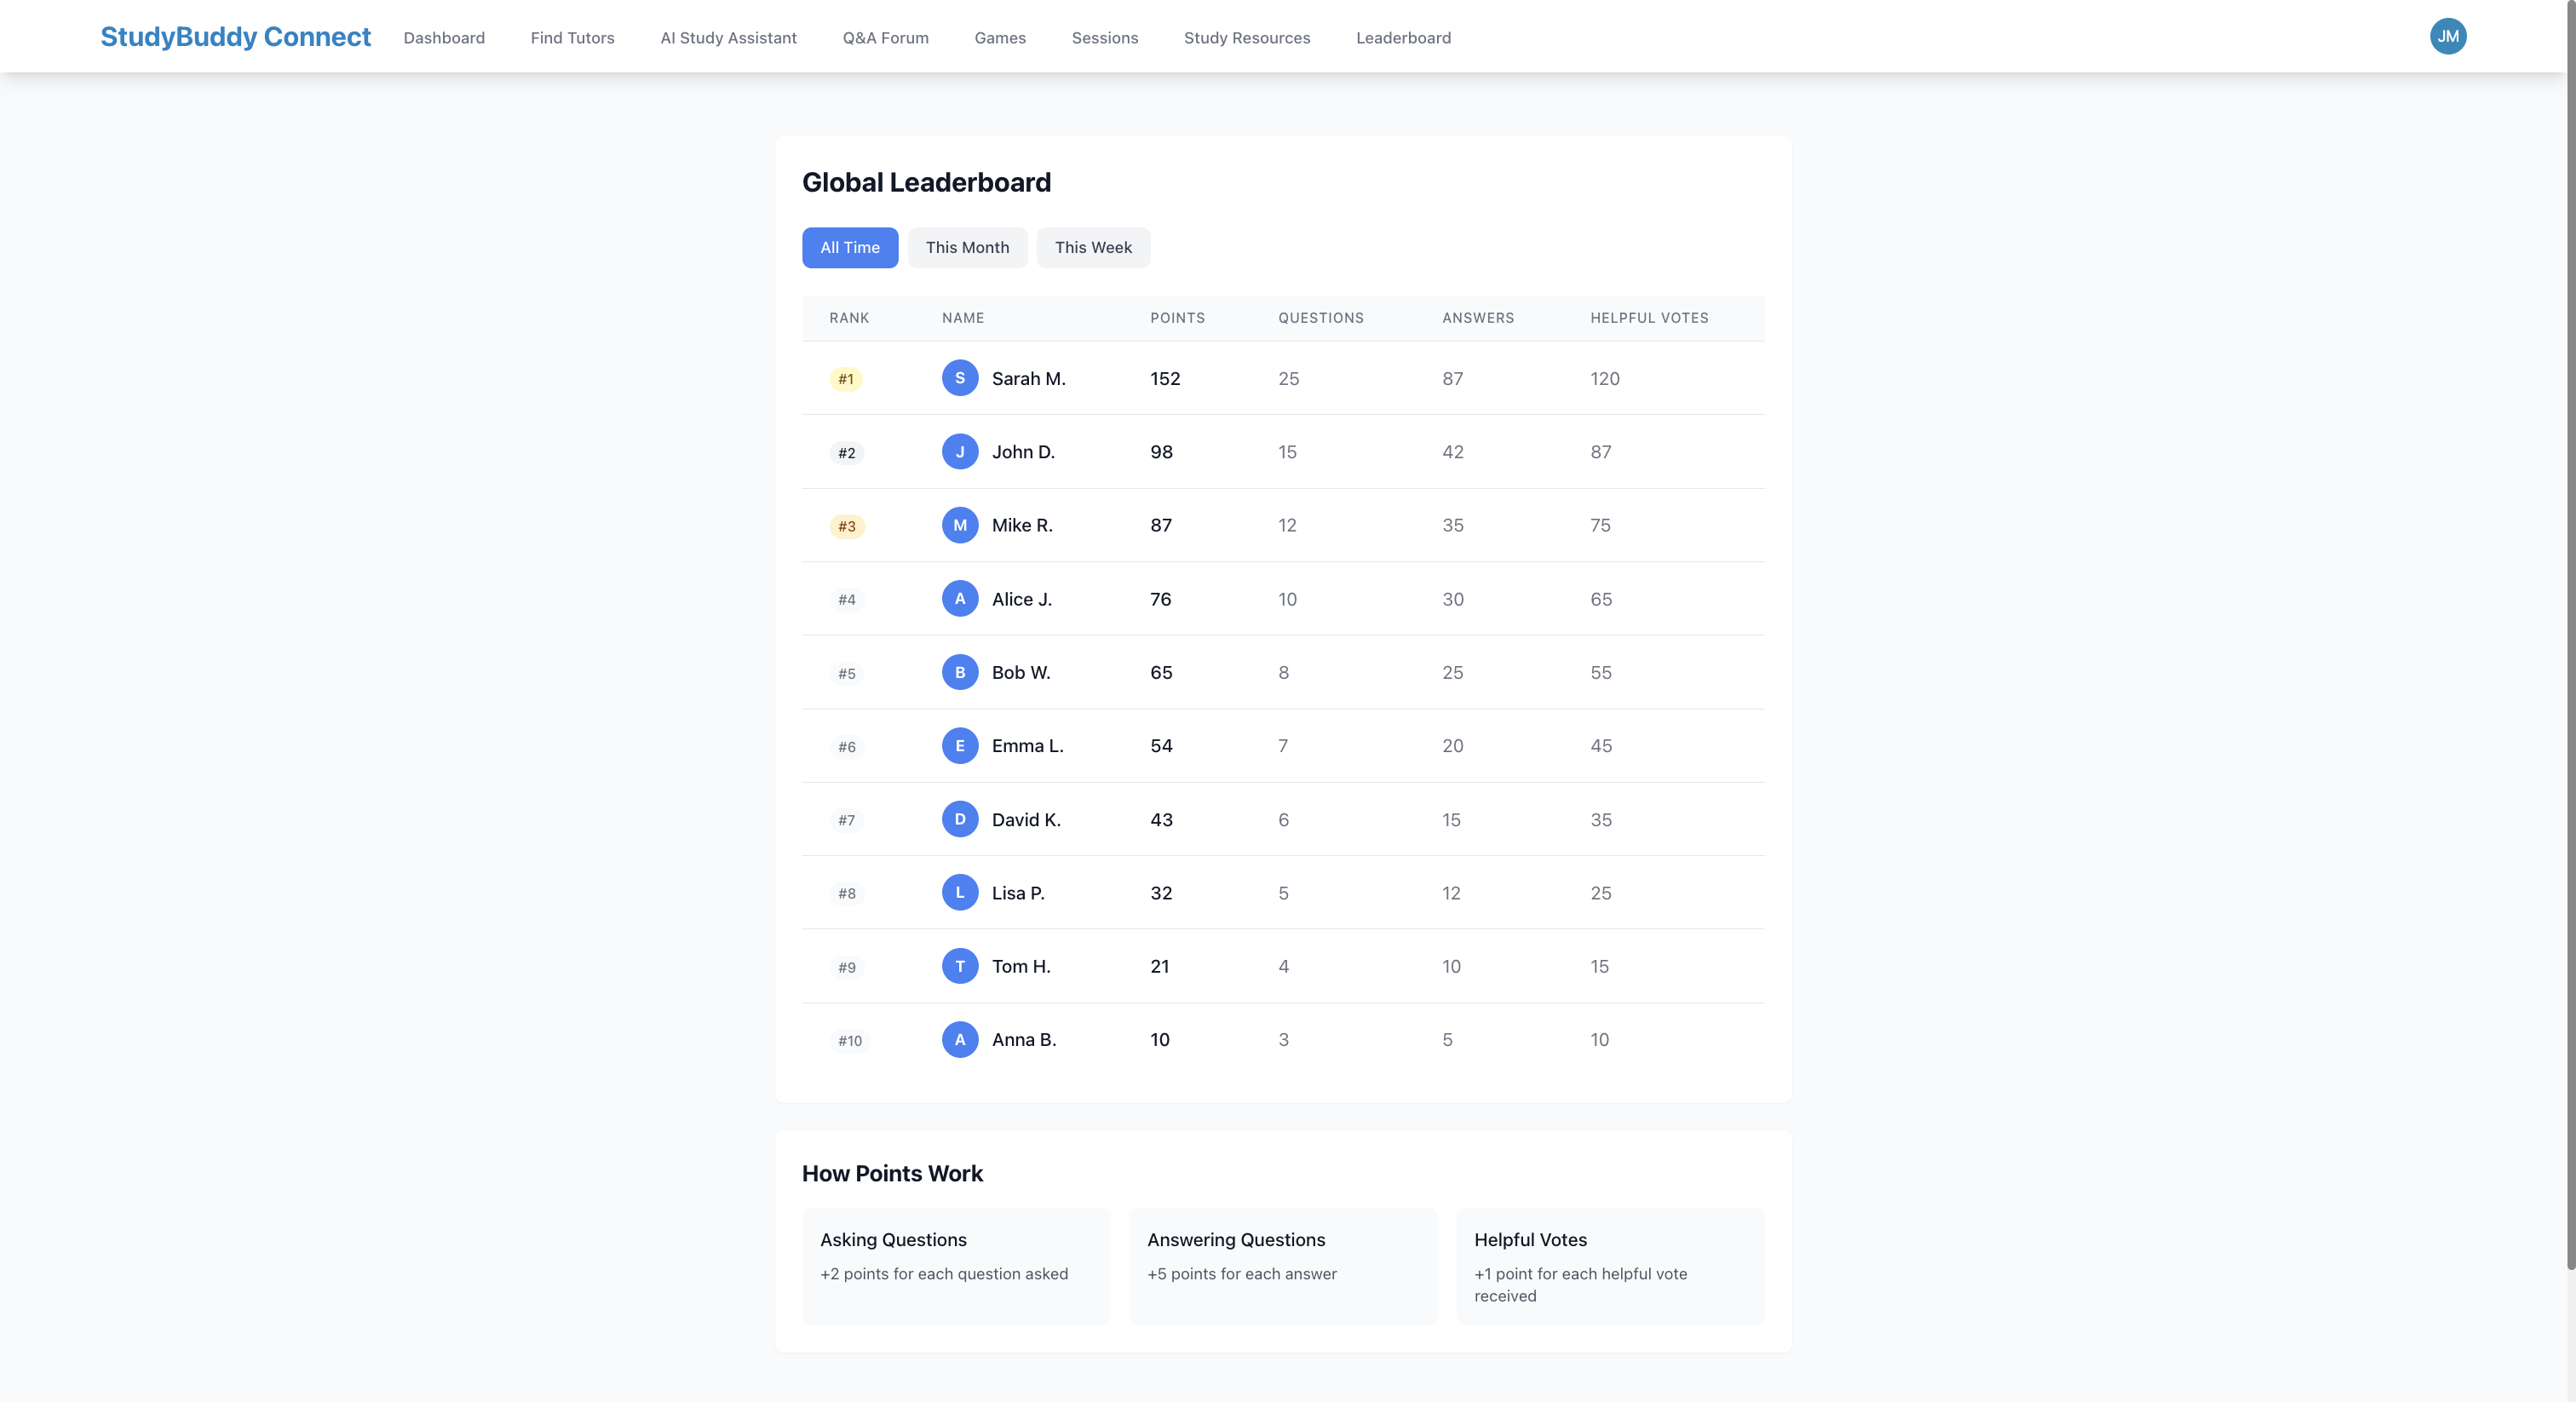
Task: Open the AI Study Assistant page
Action: (x=728, y=38)
